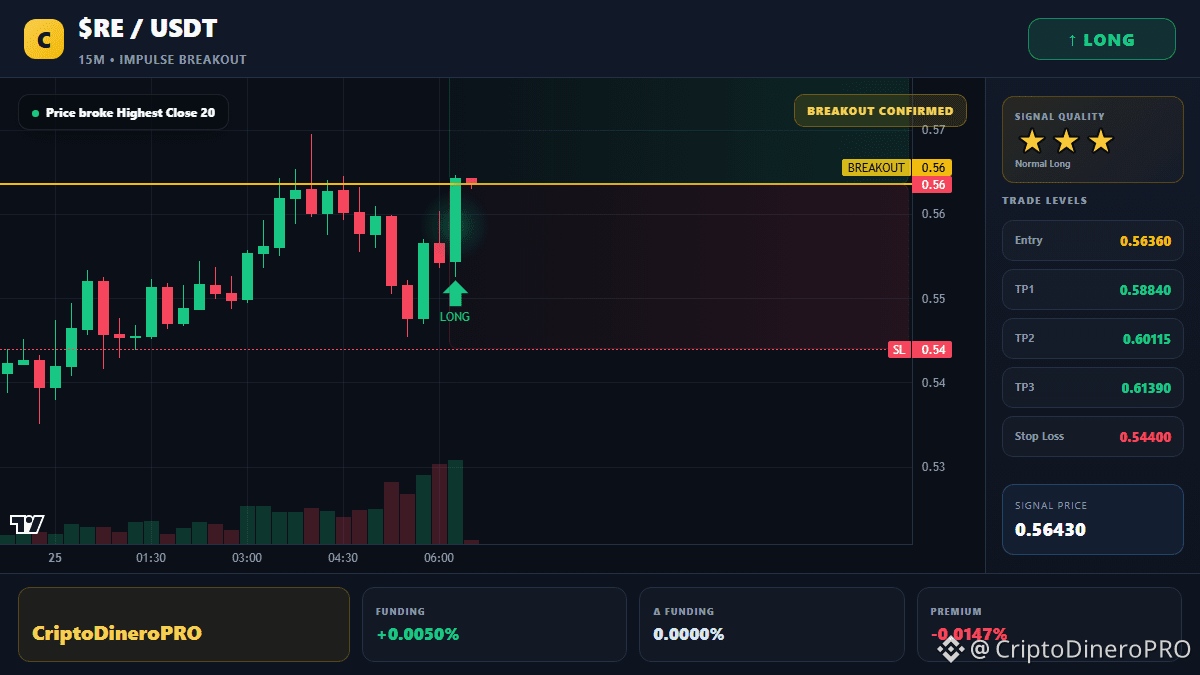Image resolution: width=1200 pixels, height=675 pixels.
Task: Click the 25 date axis label
Action: tap(55, 558)
